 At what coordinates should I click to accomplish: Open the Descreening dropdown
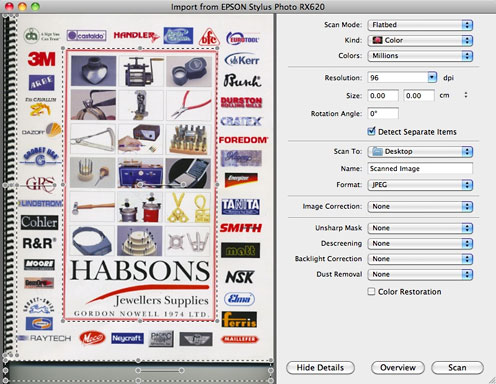(x=420, y=244)
